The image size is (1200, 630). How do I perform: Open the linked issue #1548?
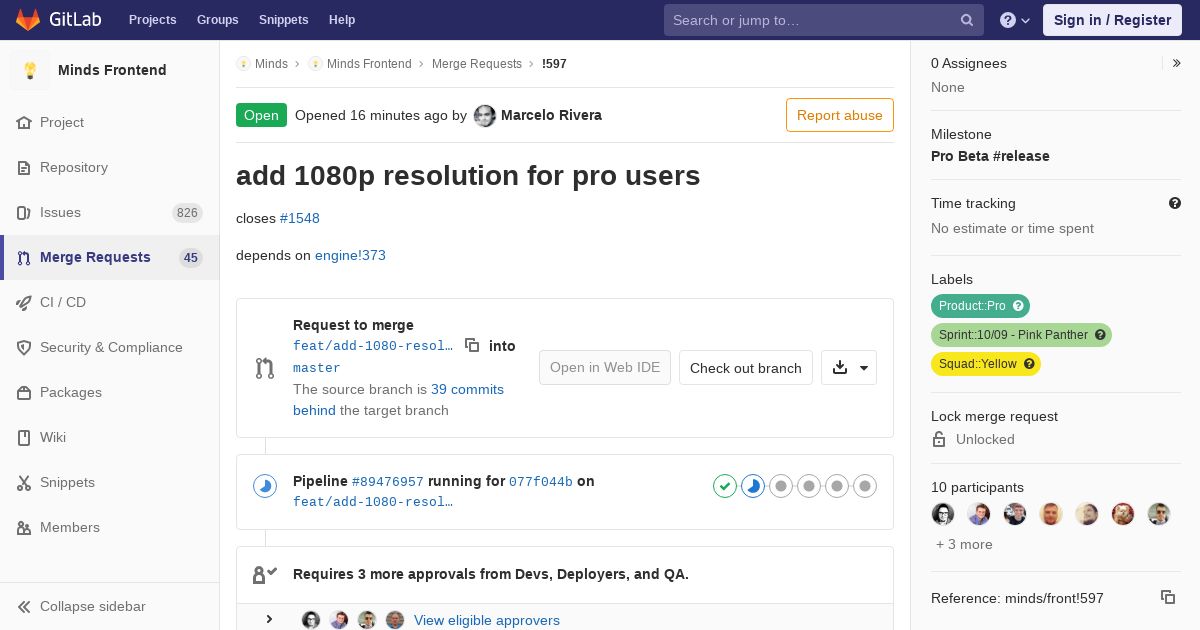(x=299, y=218)
